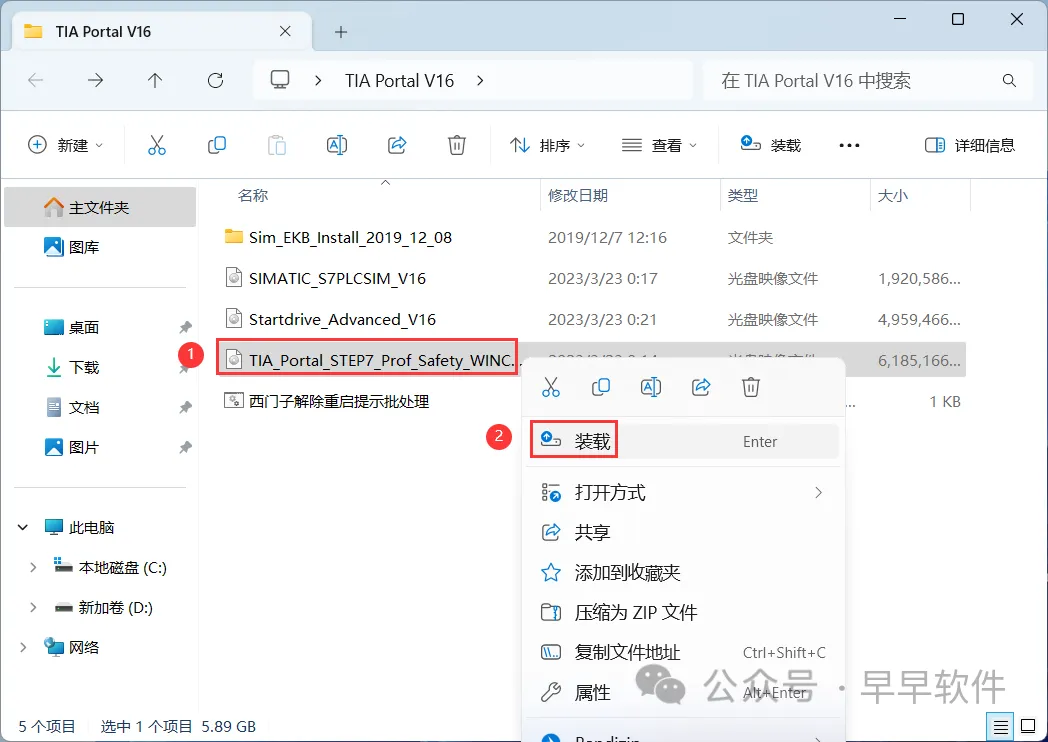Open 图库 in the sidebar

[x=100, y=247]
